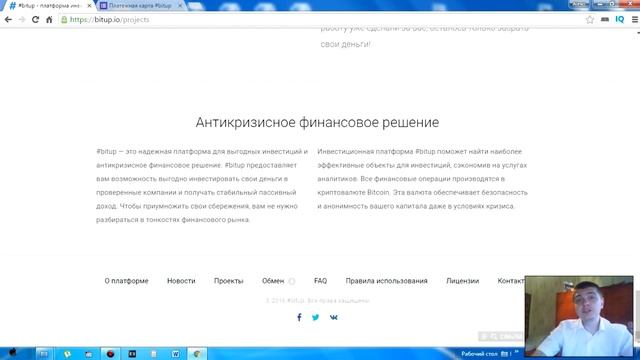Open the Проекты footer link
This screenshot has width=640, height=360.
coord(229,281)
